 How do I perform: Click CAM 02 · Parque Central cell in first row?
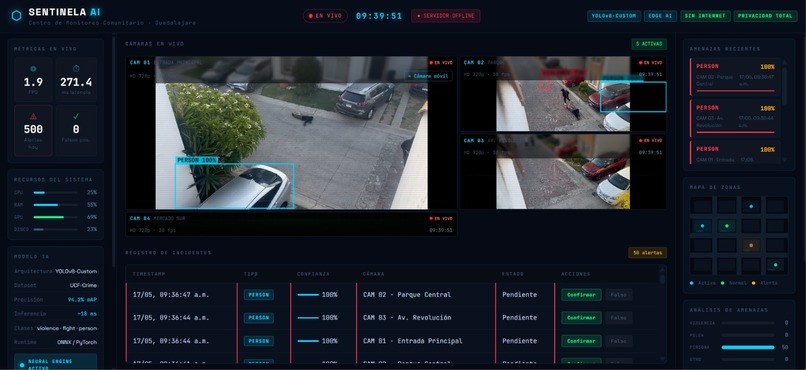click(407, 295)
